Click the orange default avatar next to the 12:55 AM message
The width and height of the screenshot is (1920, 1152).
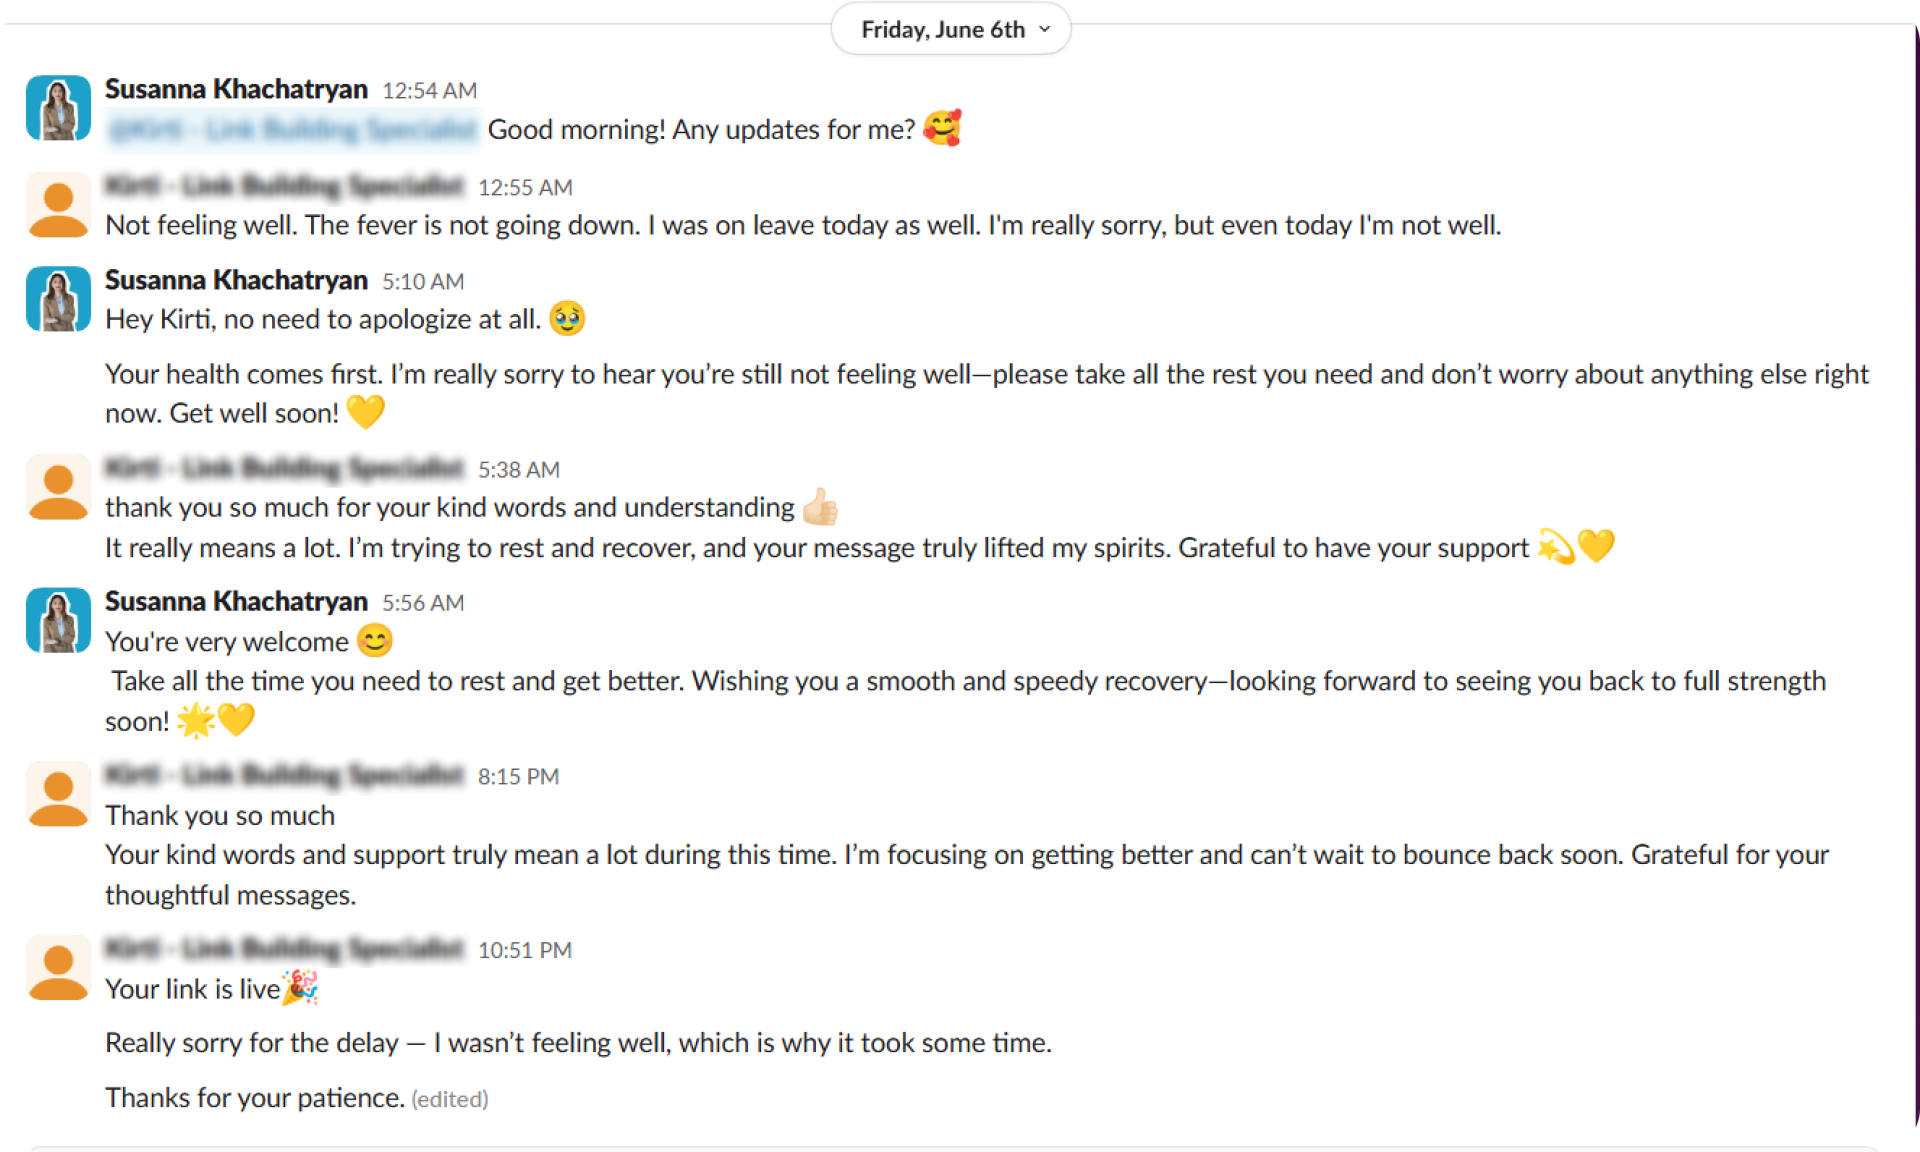(x=58, y=205)
